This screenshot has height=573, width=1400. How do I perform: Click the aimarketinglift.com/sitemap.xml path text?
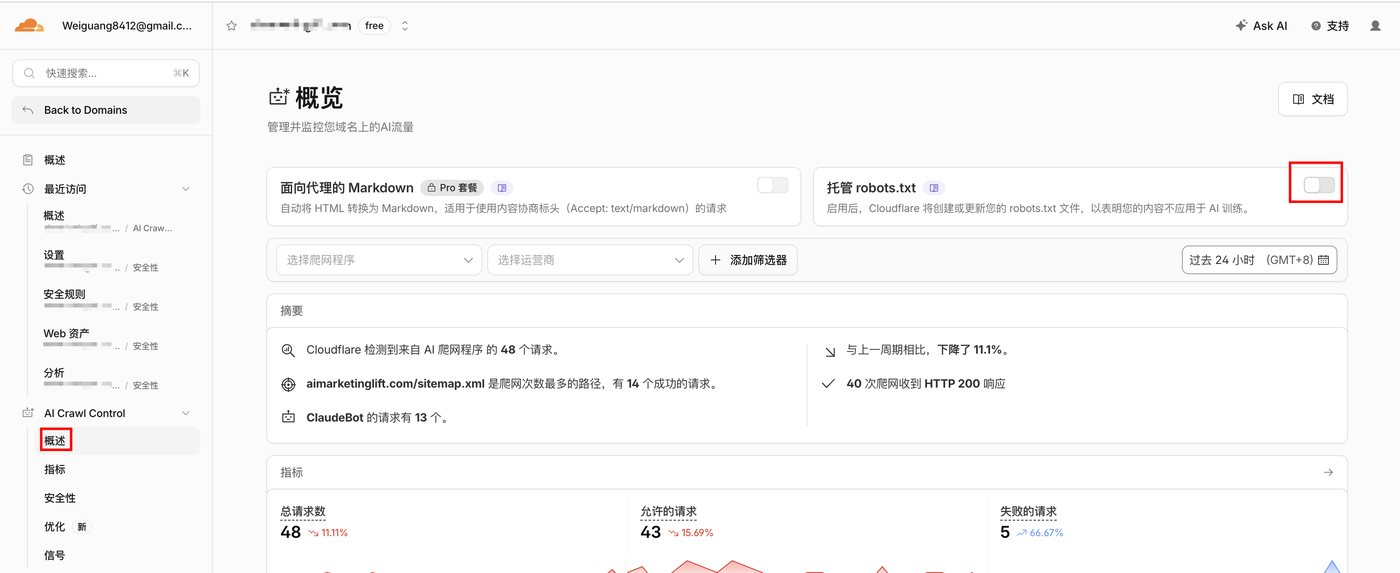[396, 383]
